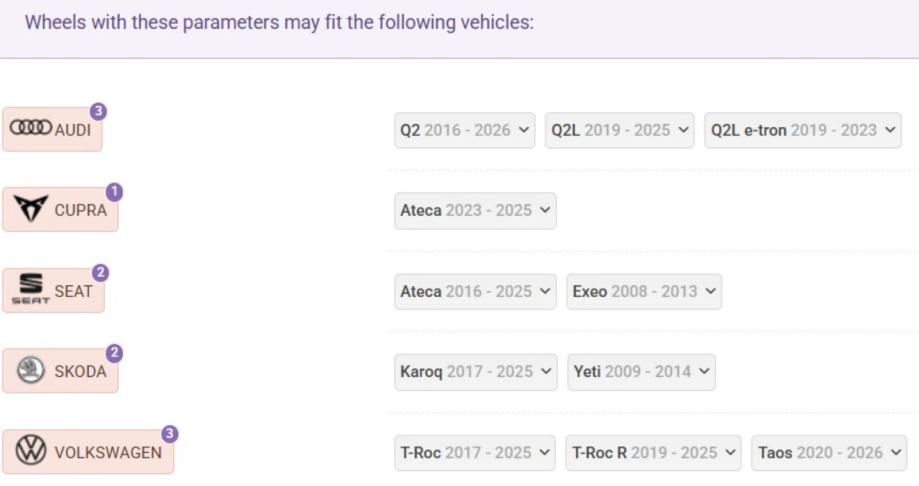Screen dimensions: 919x486
Task: Click the Volkswagen VW logo icon
Action: pos(31,452)
